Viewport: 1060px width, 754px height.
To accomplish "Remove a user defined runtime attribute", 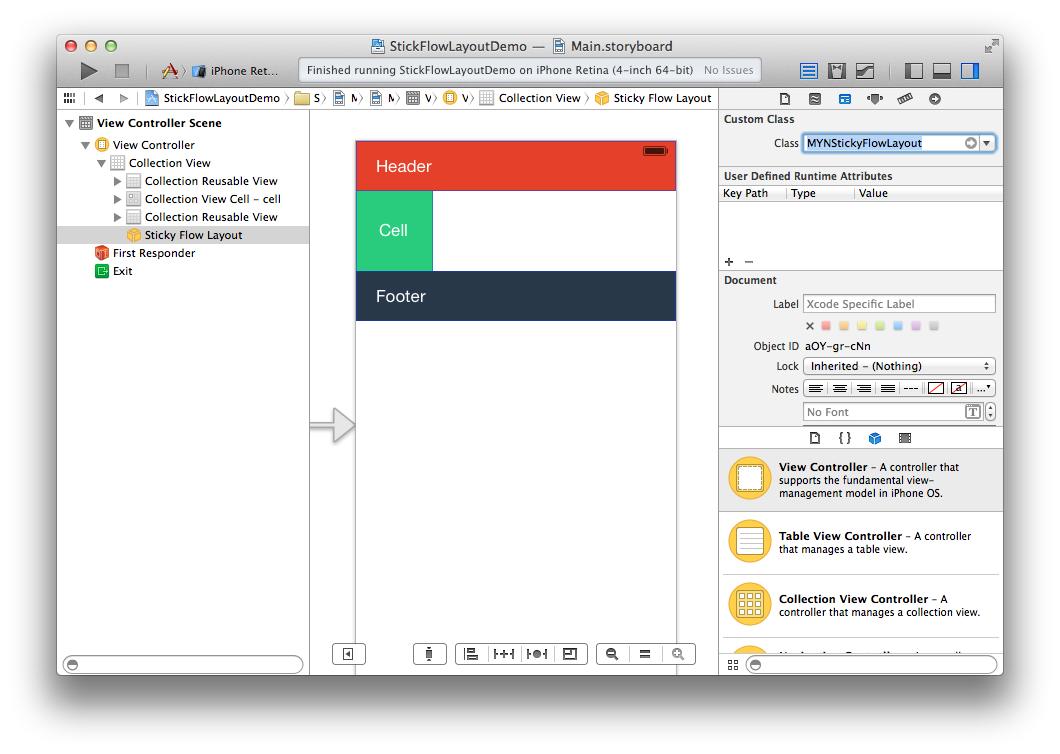I will (x=749, y=262).
